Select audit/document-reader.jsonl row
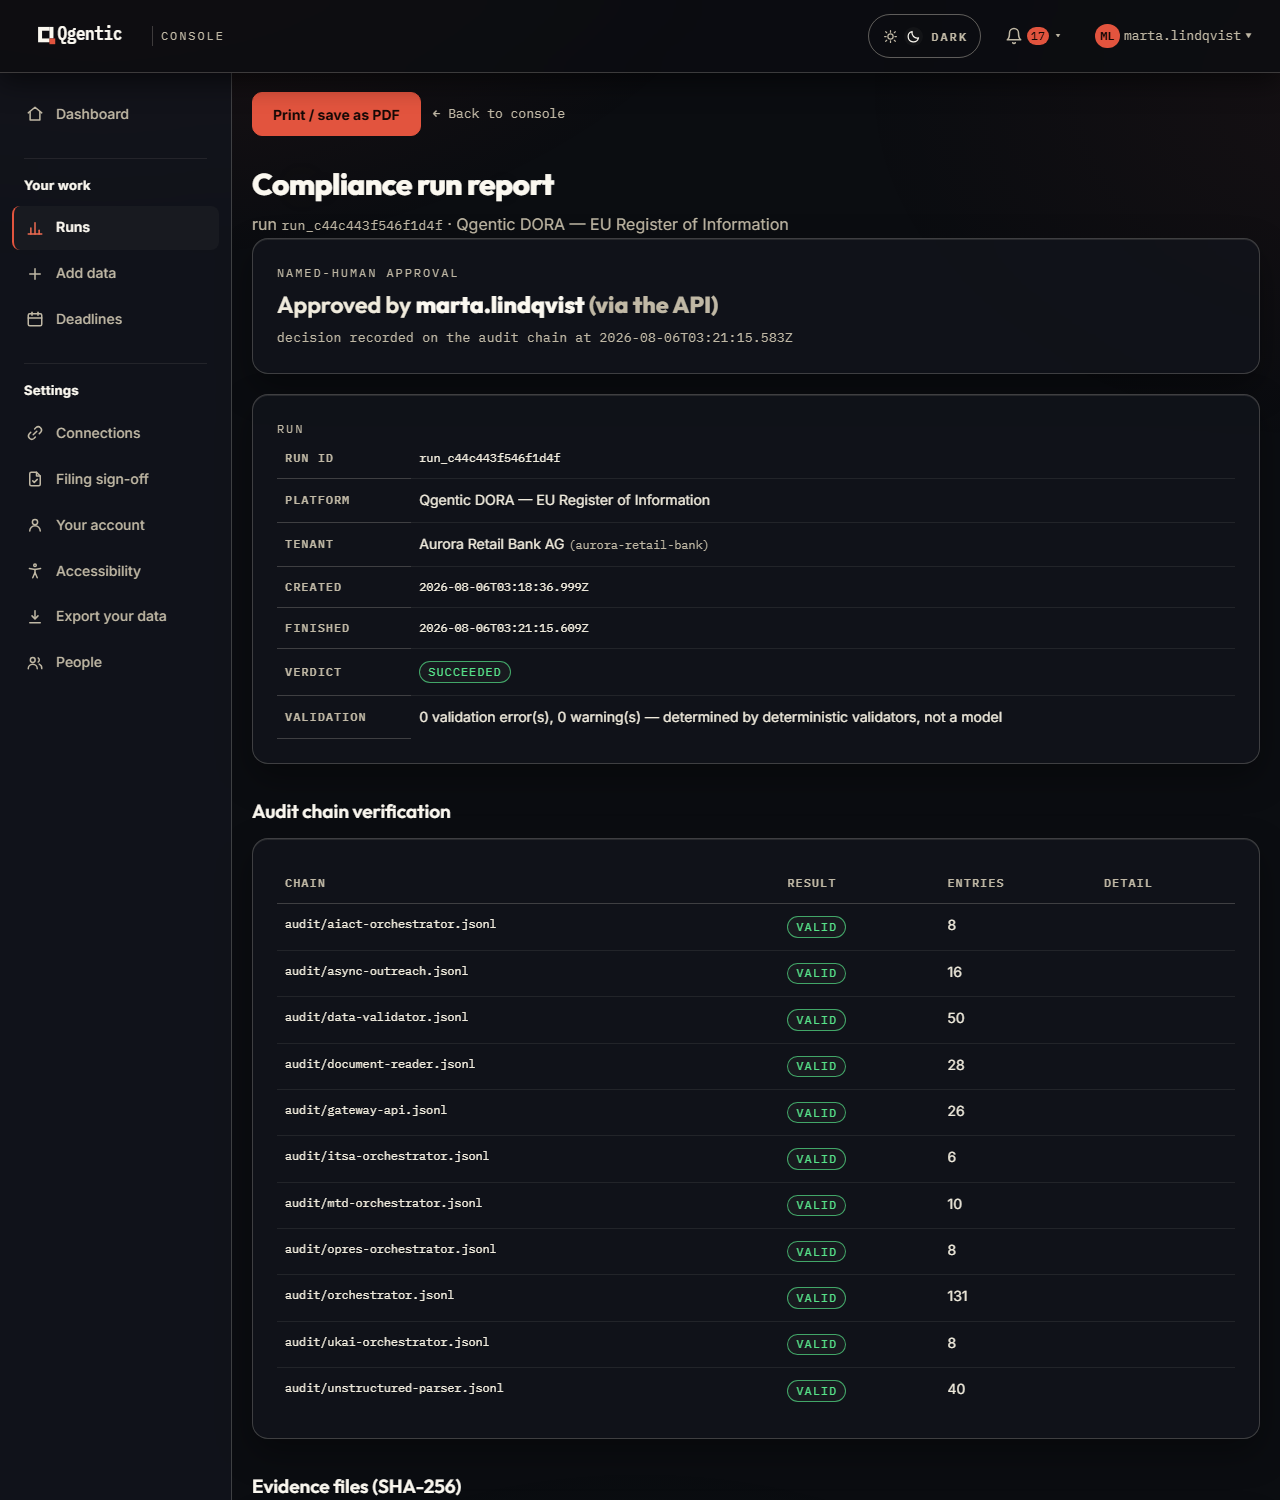This screenshot has height=1500, width=1280. [x=756, y=1066]
